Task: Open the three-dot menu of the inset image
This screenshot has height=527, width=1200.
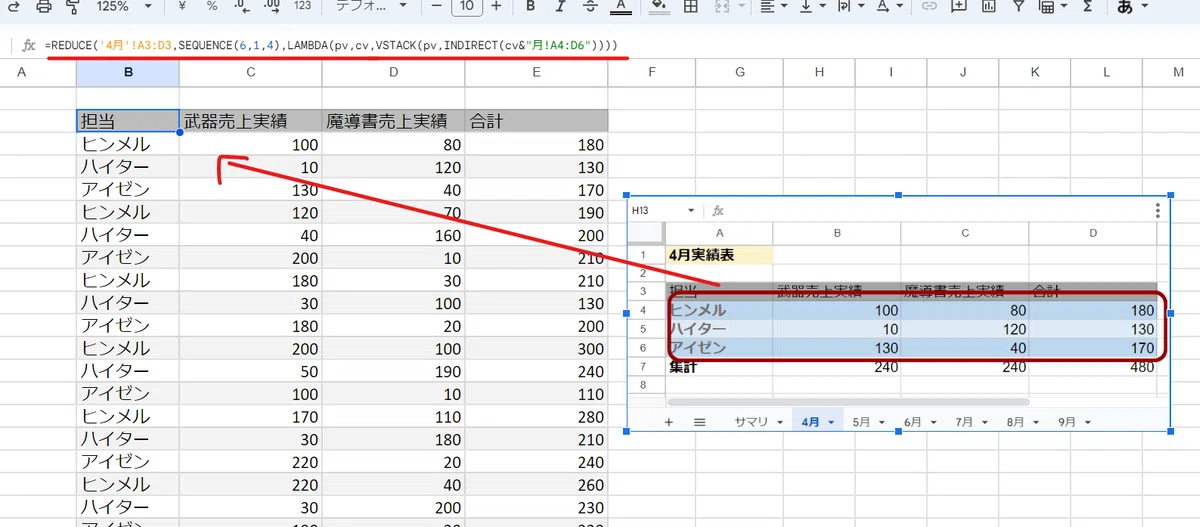Action: tap(1157, 210)
